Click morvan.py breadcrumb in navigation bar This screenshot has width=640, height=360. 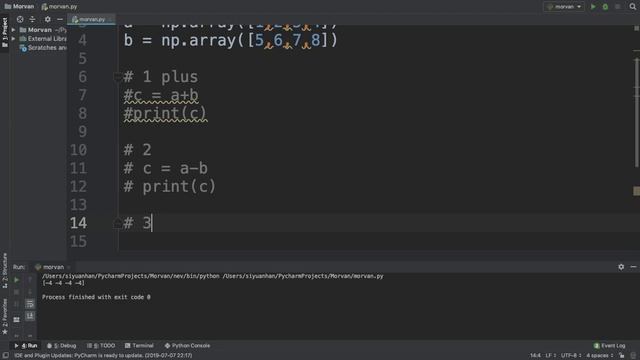(59, 7)
